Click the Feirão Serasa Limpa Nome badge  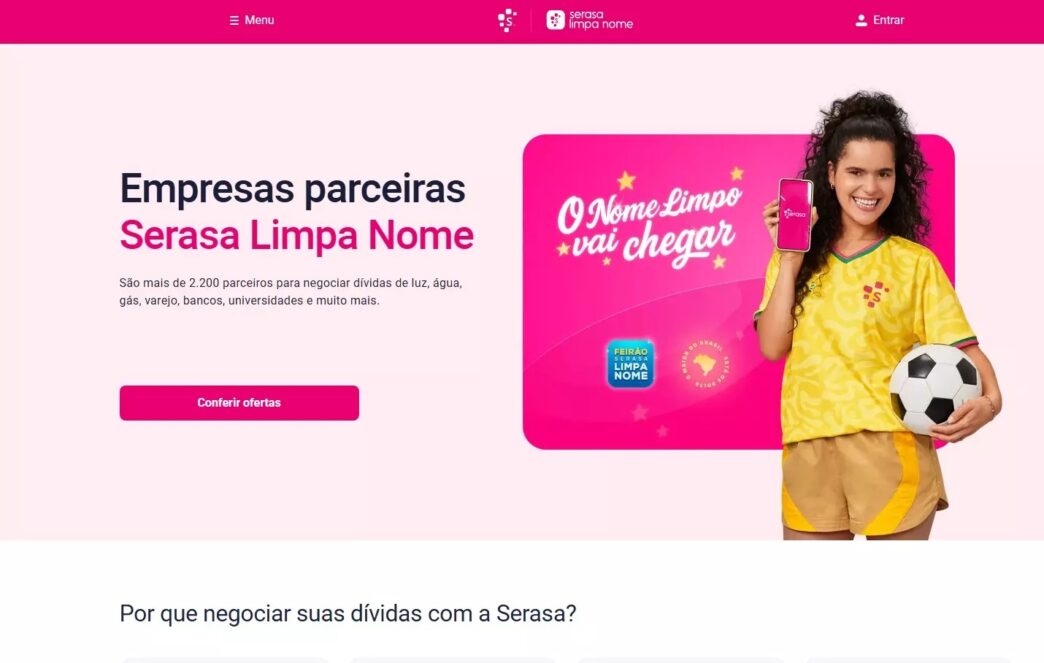(x=631, y=363)
